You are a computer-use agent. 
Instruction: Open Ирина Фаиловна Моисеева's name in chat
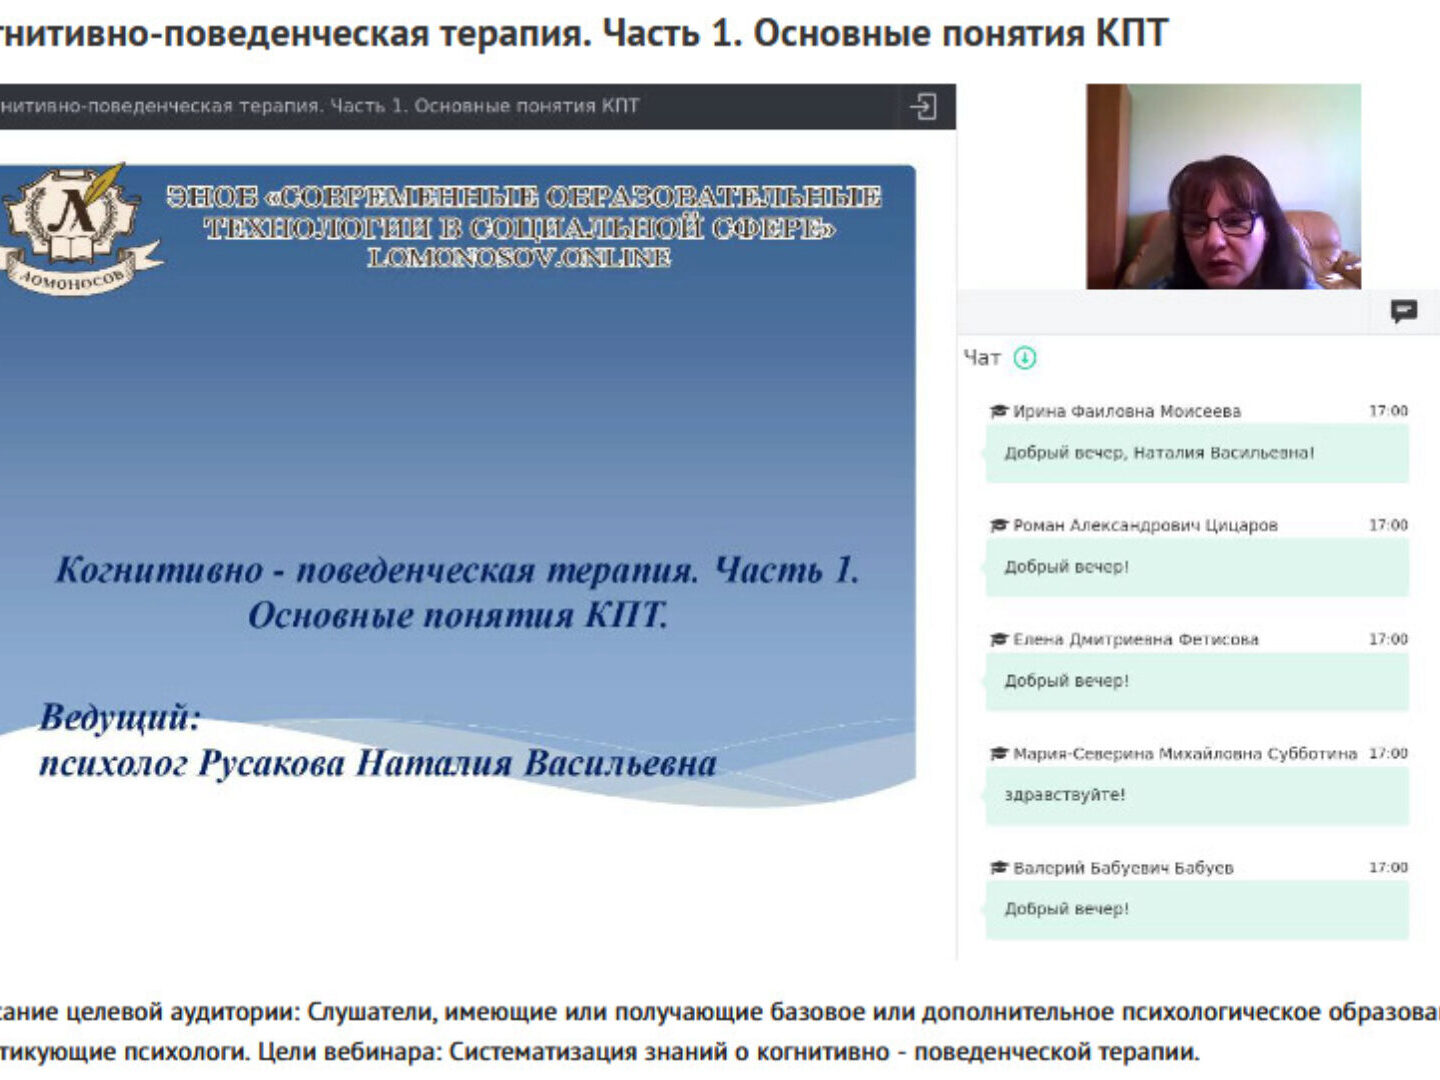1126,411
